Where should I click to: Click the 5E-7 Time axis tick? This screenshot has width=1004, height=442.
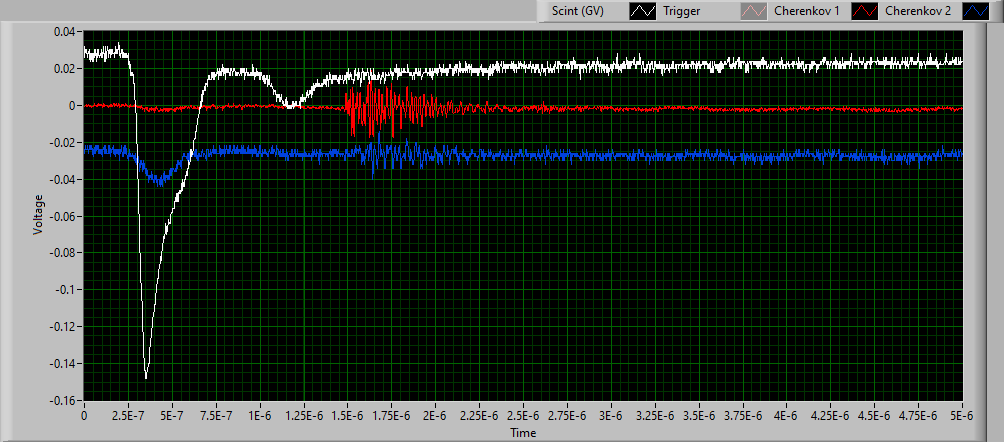click(172, 415)
